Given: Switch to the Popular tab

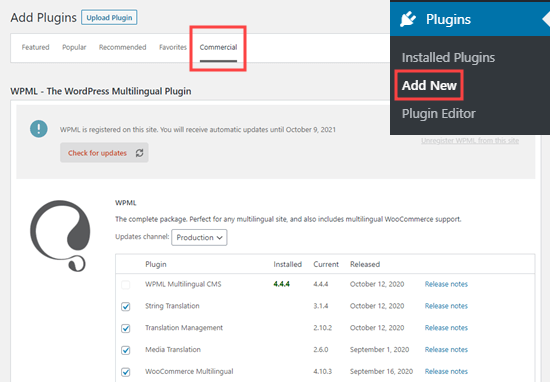Looking at the screenshot, I should point(74,47).
